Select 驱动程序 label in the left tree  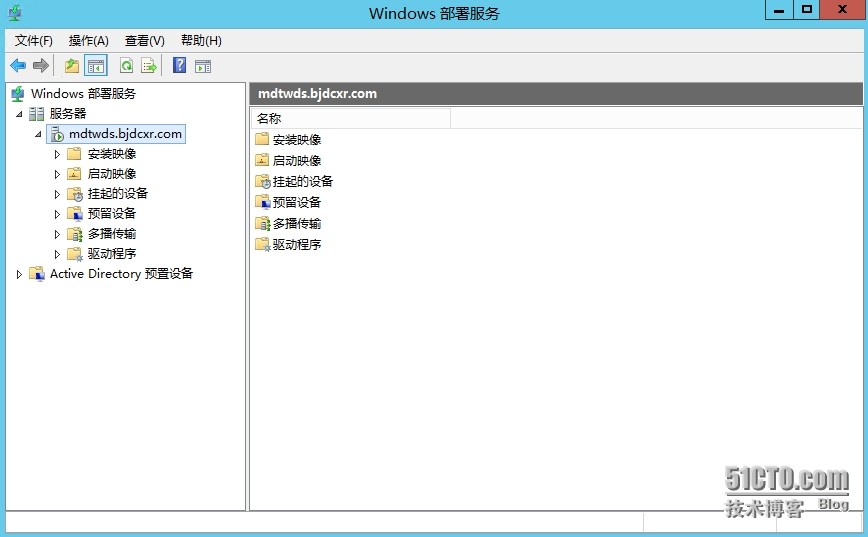pyautogui.click(x=112, y=254)
